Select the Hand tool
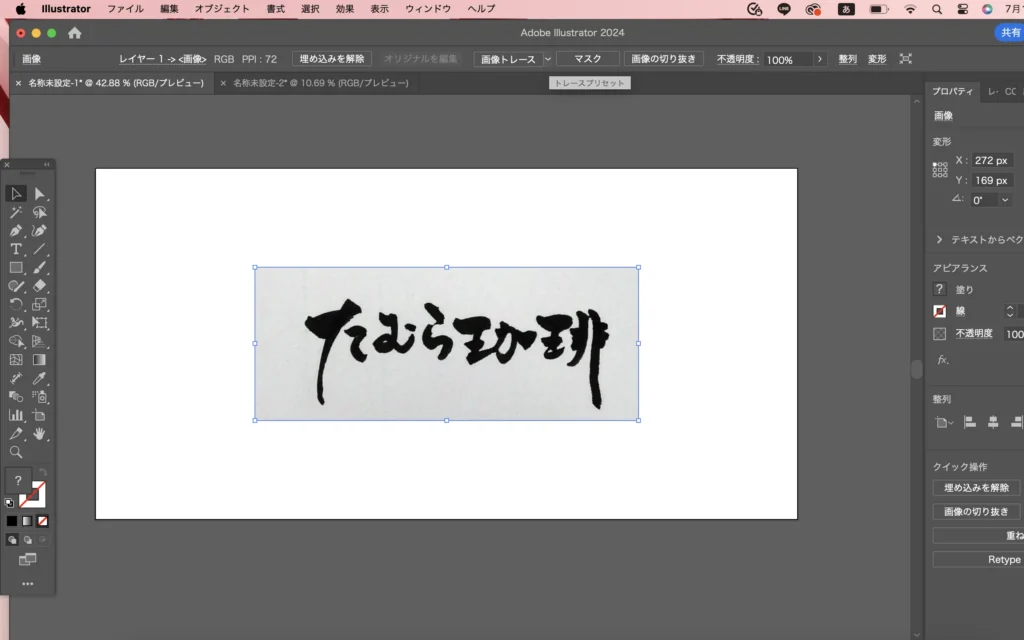Viewport: 1024px width, 640px height. (40, 434)
